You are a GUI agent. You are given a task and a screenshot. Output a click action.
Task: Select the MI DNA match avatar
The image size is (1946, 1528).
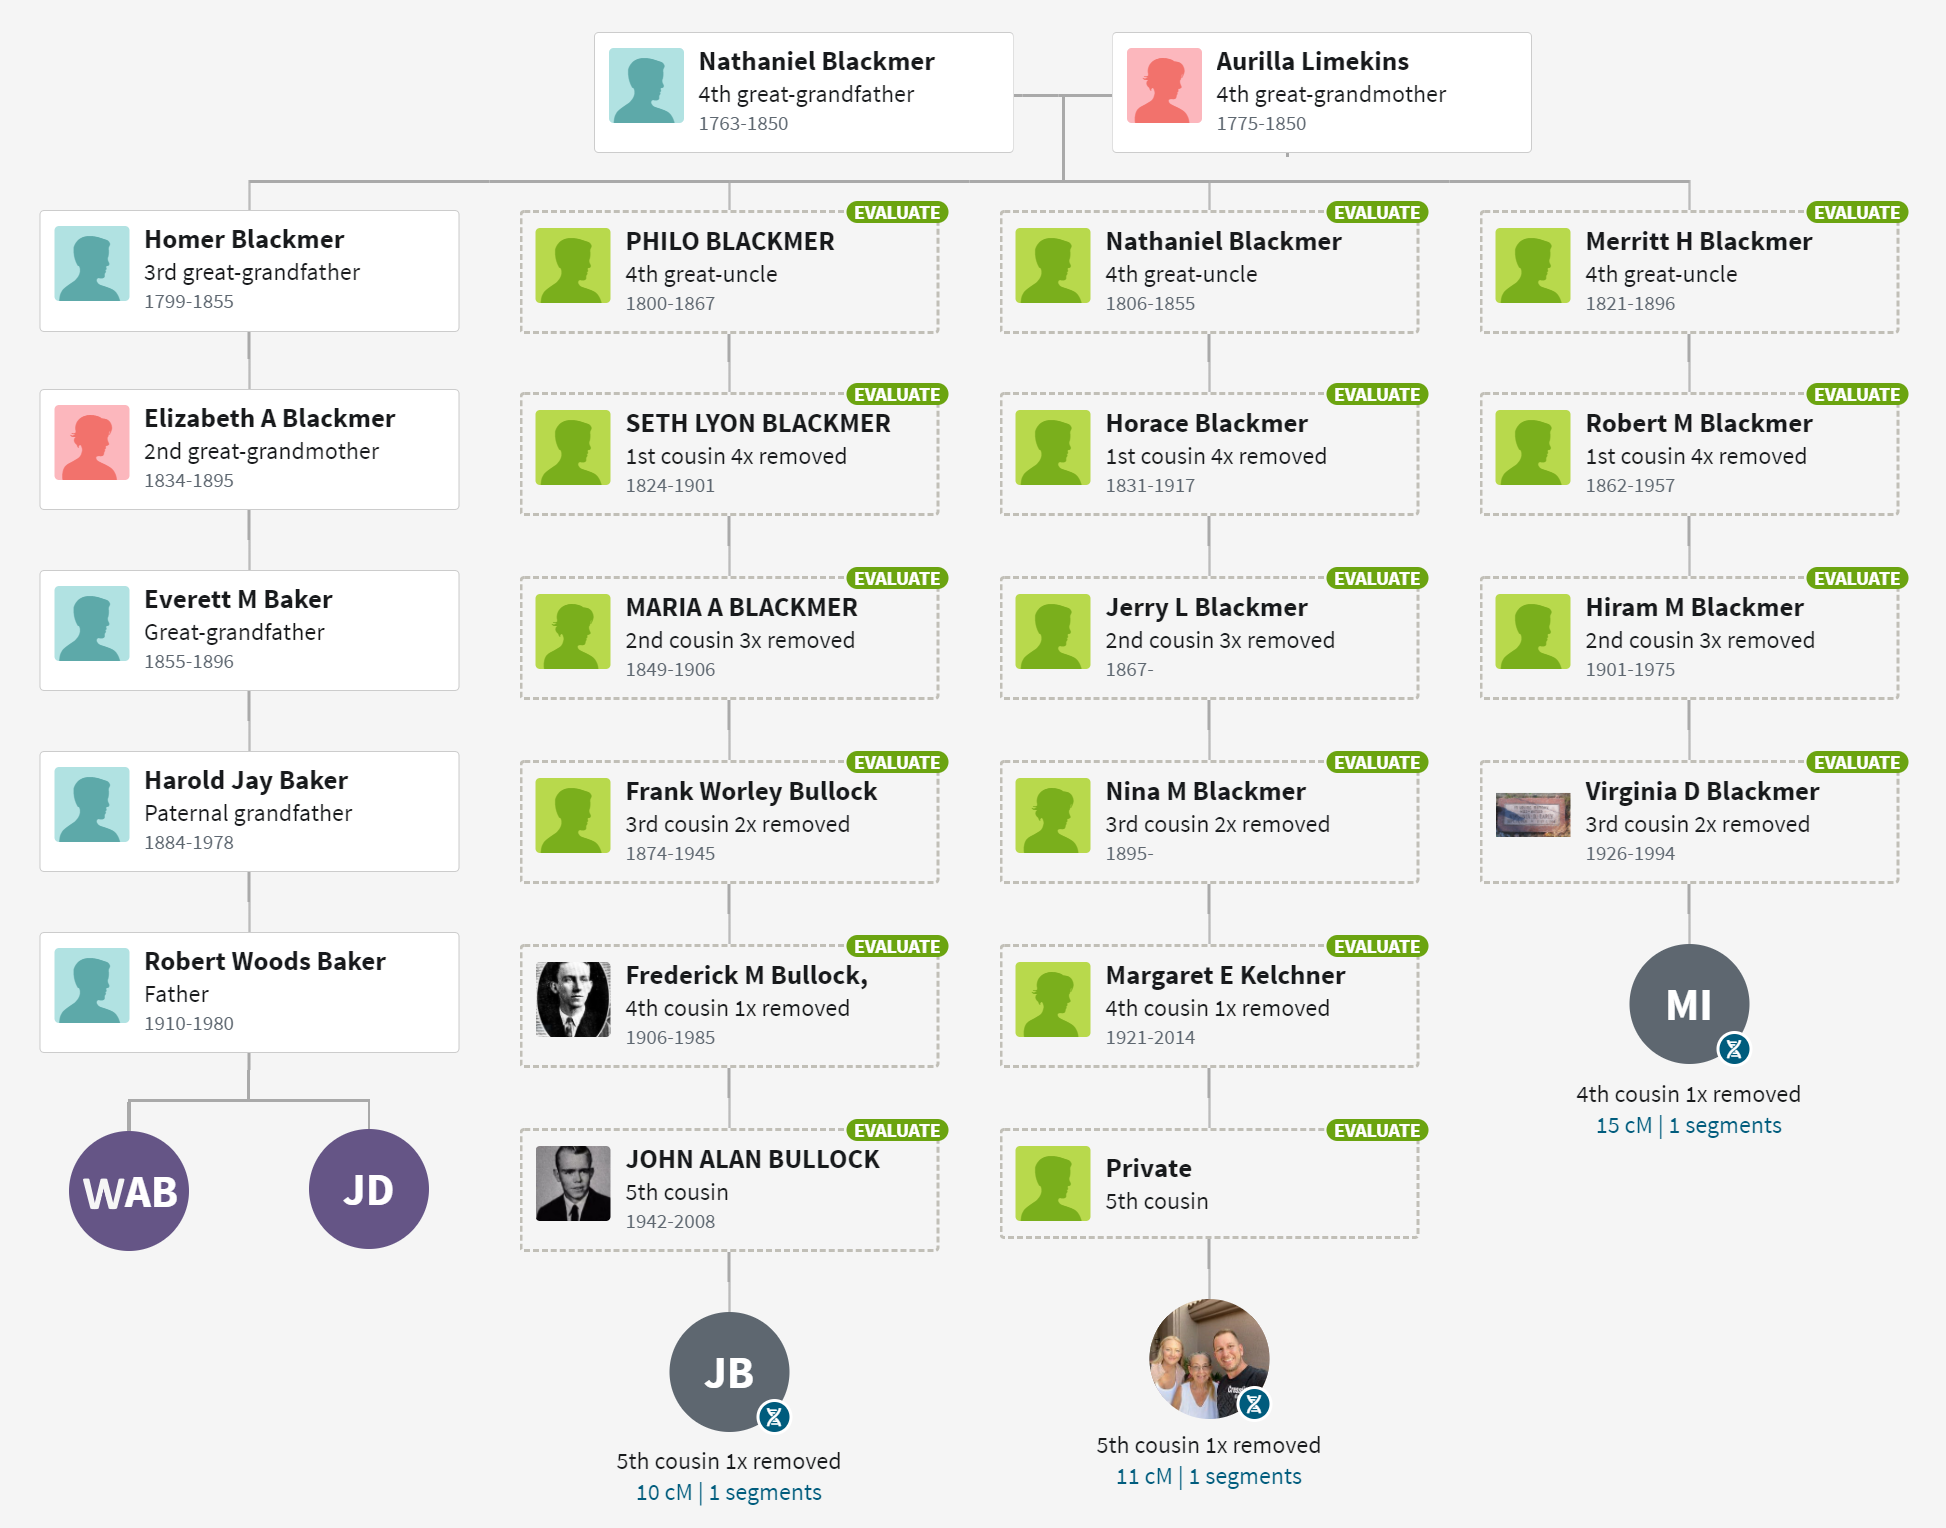[x=1689, y=1004]
